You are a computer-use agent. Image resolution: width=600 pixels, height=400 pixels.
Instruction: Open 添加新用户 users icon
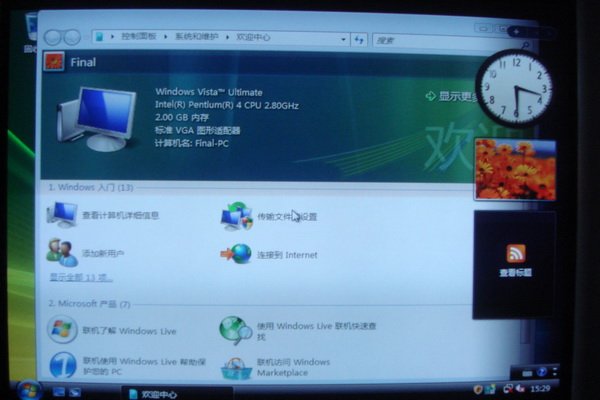[x=62, y=253]
